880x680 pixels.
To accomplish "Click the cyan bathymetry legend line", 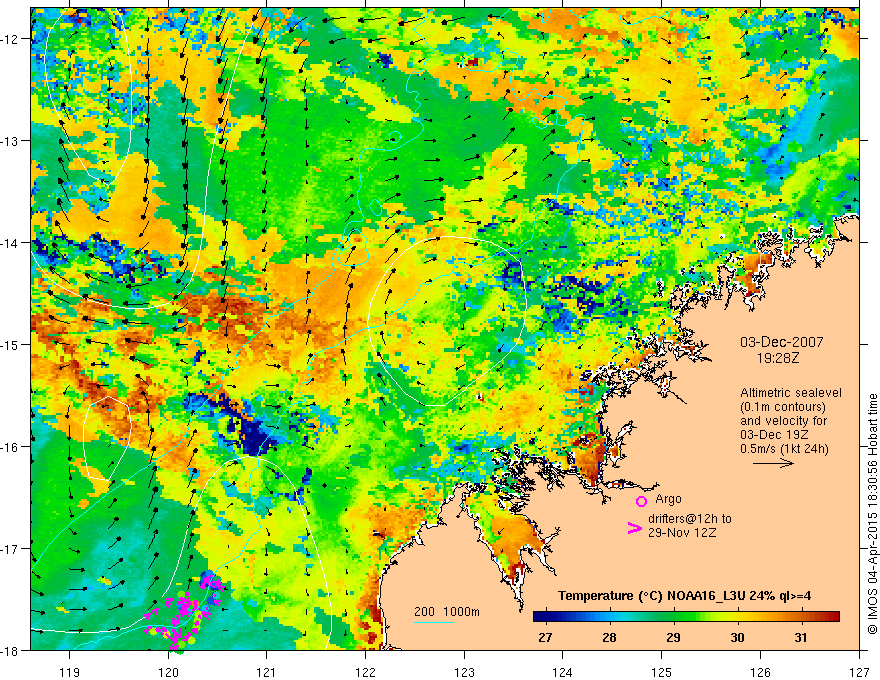I will (434, 622).
